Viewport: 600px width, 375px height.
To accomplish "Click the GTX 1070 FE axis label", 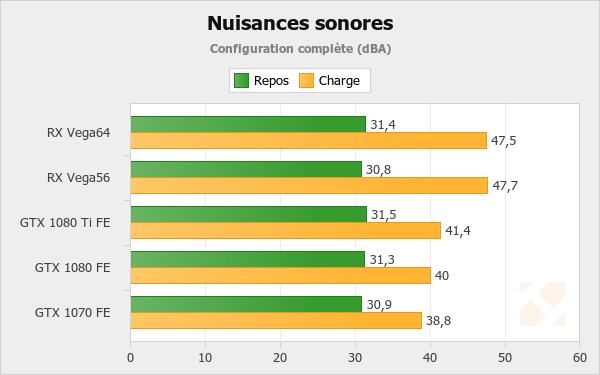I will click(x=73, y=313).
